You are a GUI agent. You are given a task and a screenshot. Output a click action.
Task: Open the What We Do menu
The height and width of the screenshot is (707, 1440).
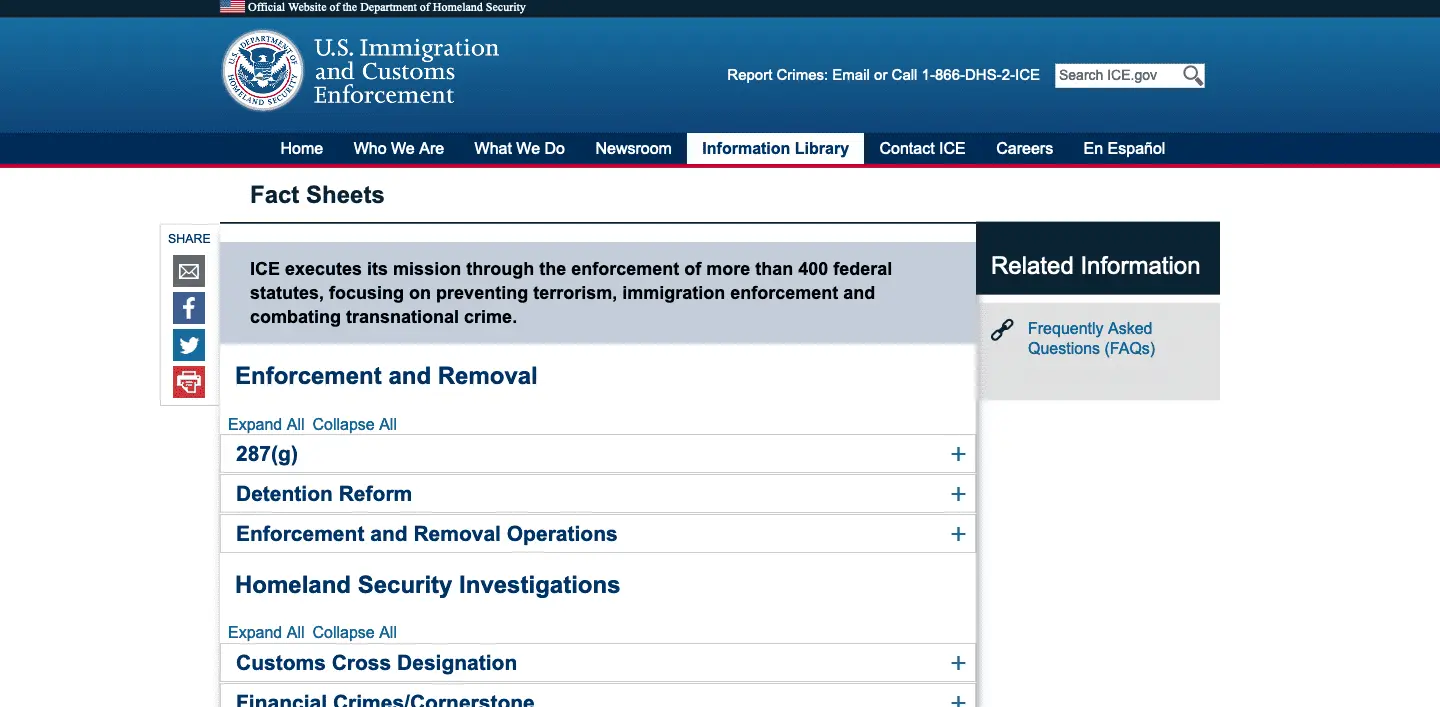(520, 148)
